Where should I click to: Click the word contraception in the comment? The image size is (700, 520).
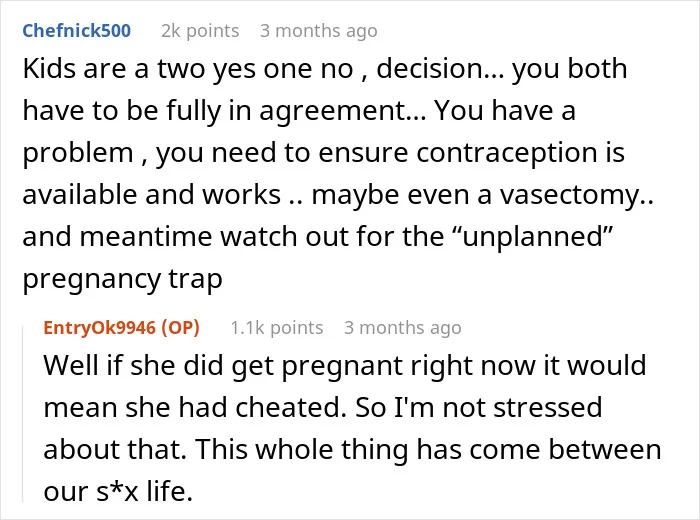[x=507, y=153]
